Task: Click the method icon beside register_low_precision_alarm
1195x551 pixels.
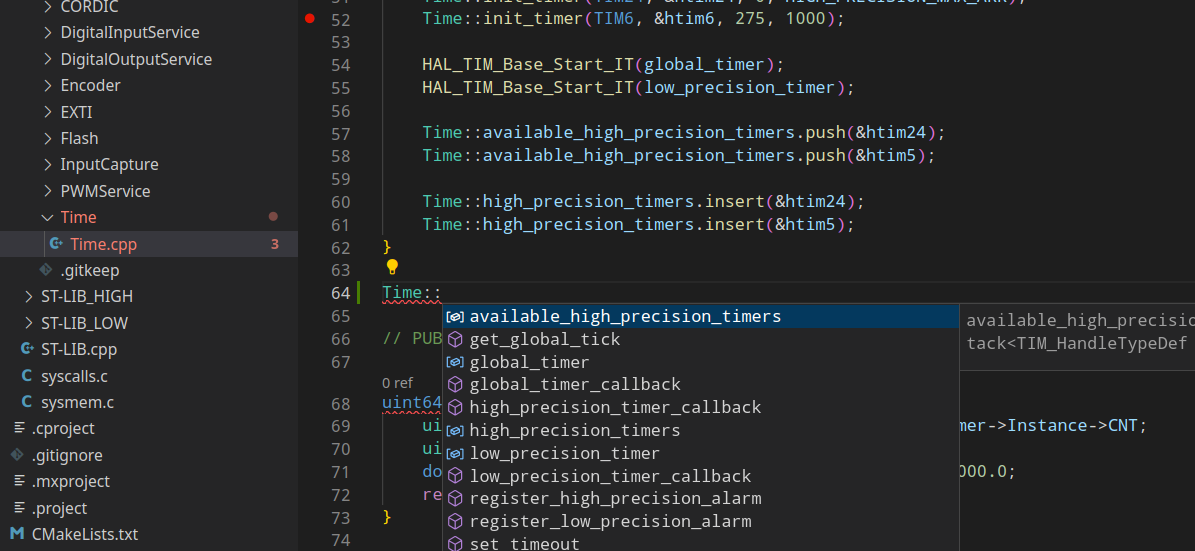Action: click(455, 522)
